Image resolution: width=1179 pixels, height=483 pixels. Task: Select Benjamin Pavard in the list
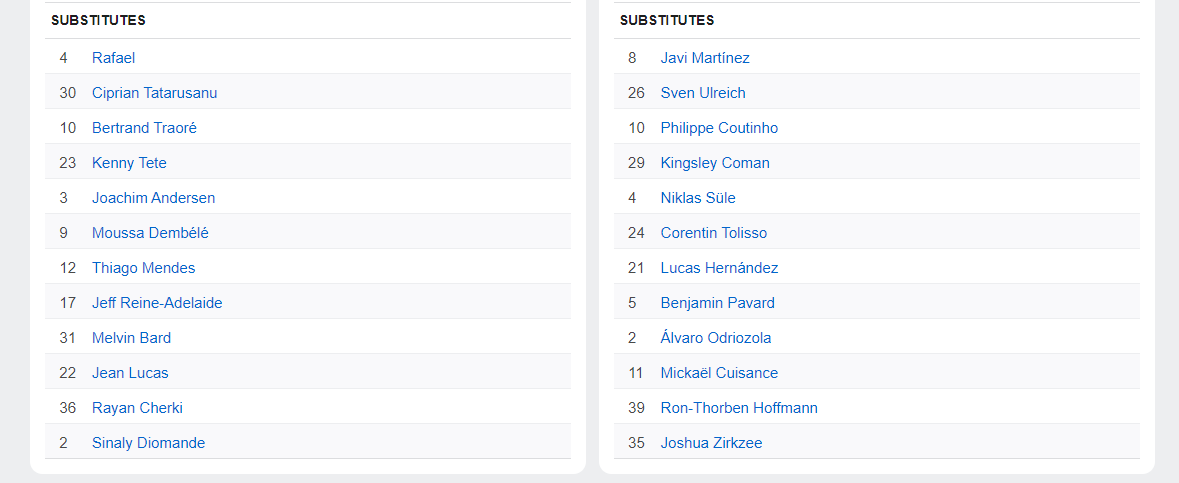click(717, 303)
